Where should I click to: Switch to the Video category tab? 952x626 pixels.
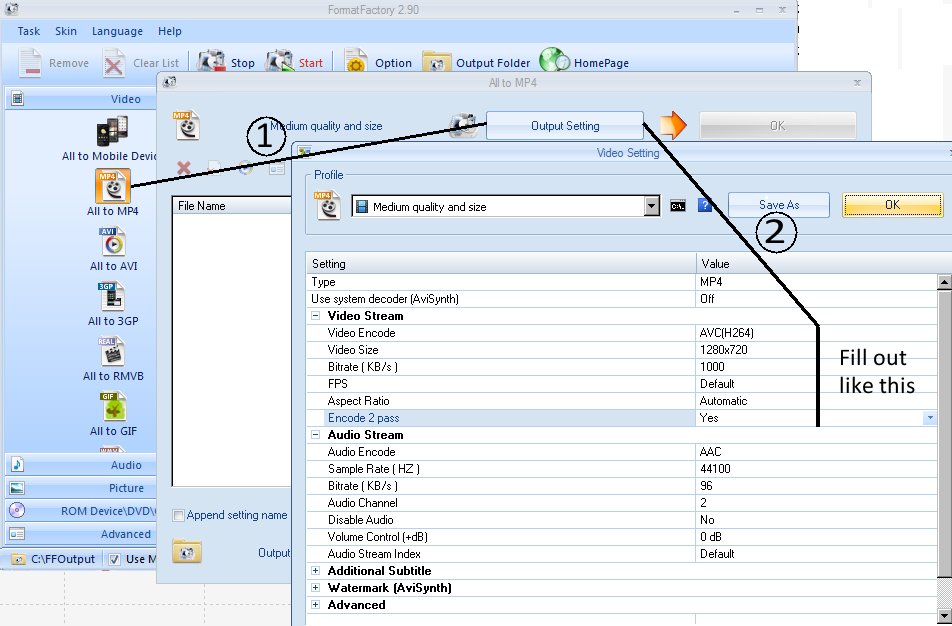point(81,99)
